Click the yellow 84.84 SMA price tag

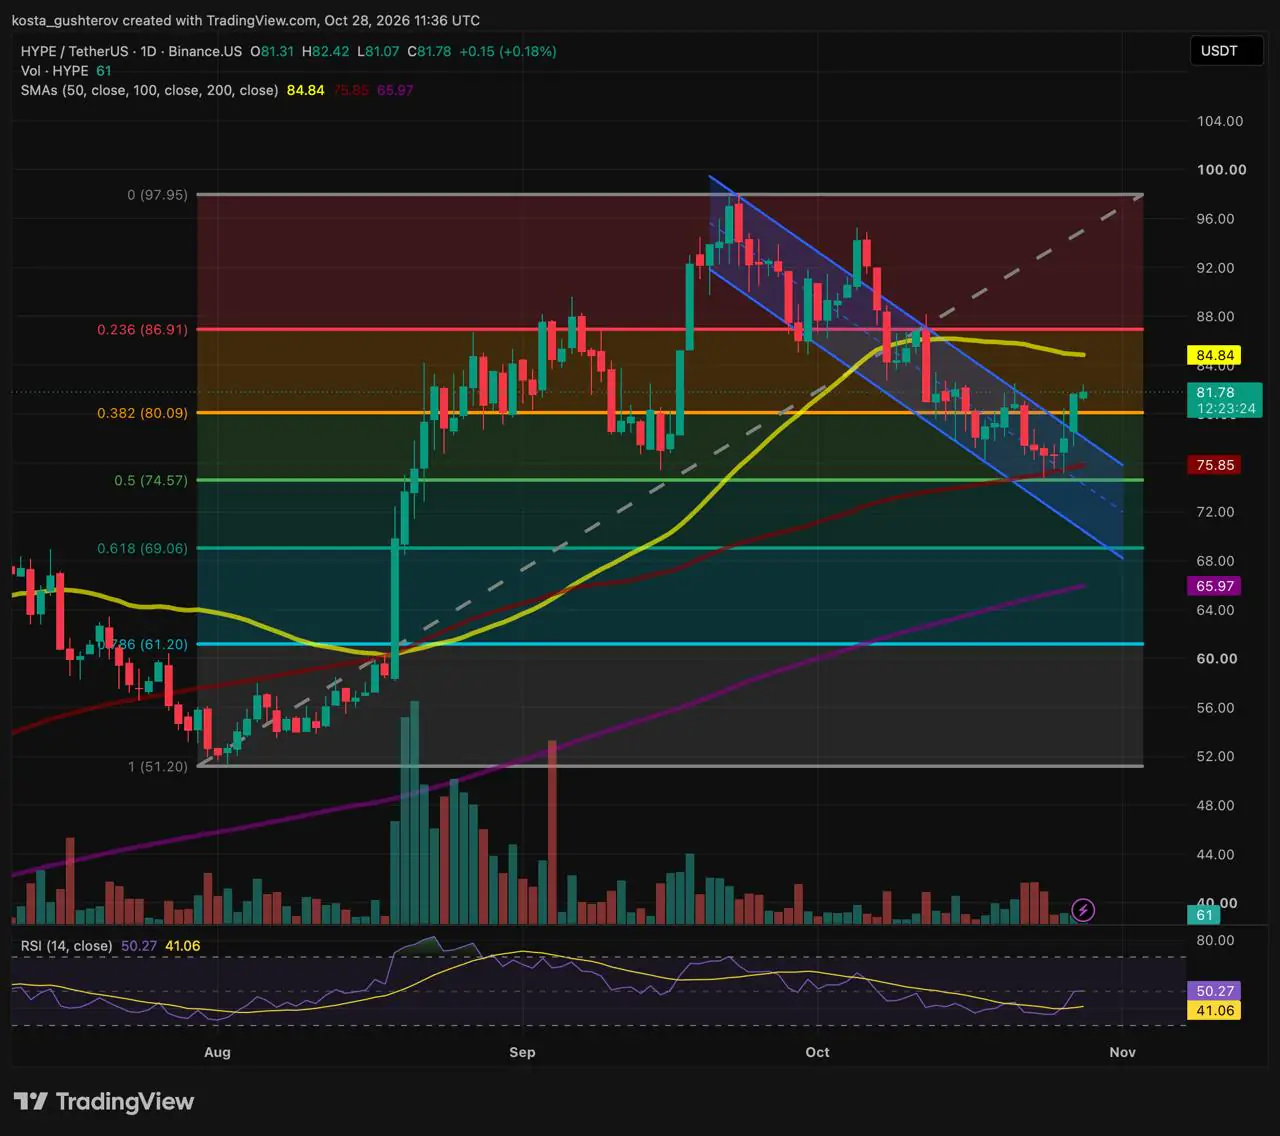pos(1215,355)
